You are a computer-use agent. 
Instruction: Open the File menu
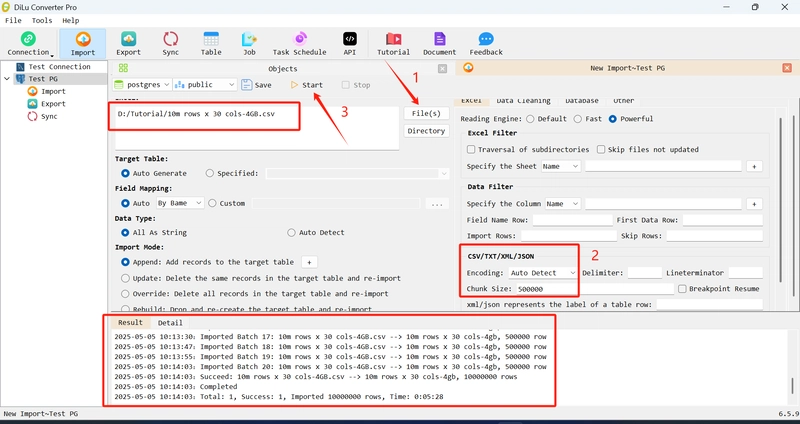(x=13, y=20)
